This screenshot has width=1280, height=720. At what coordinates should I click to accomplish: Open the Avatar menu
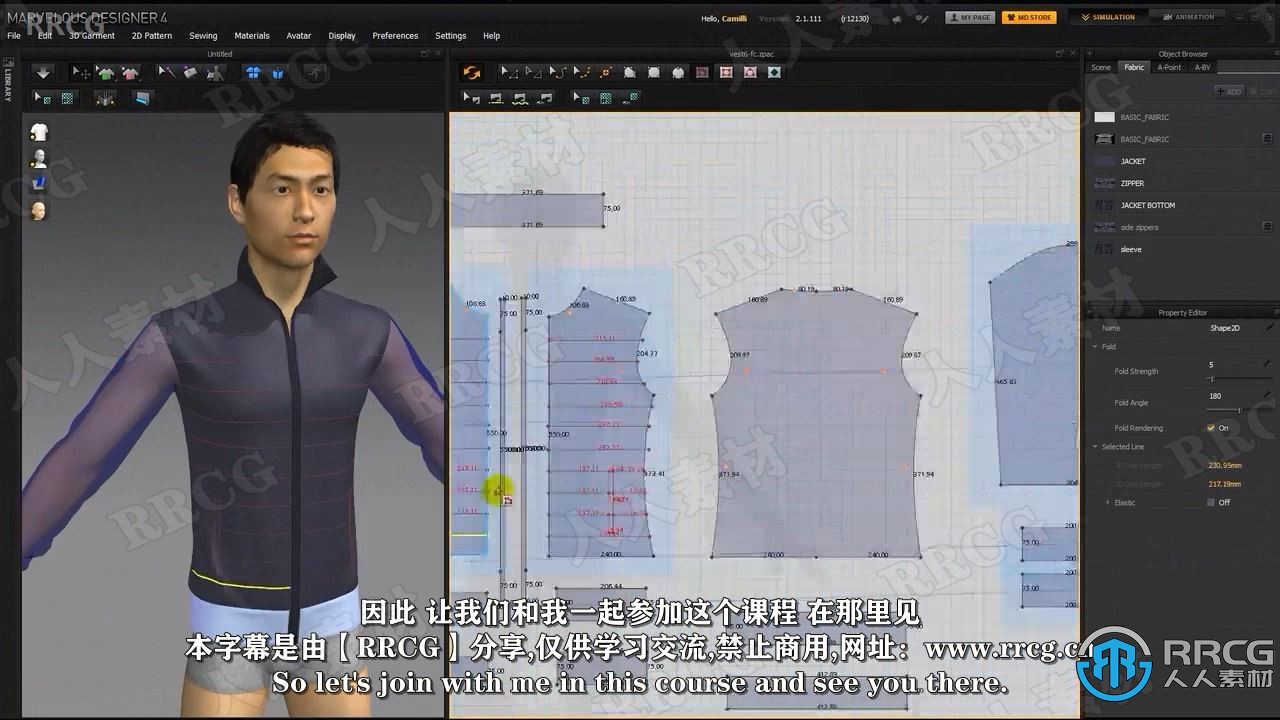click(299, 35)
